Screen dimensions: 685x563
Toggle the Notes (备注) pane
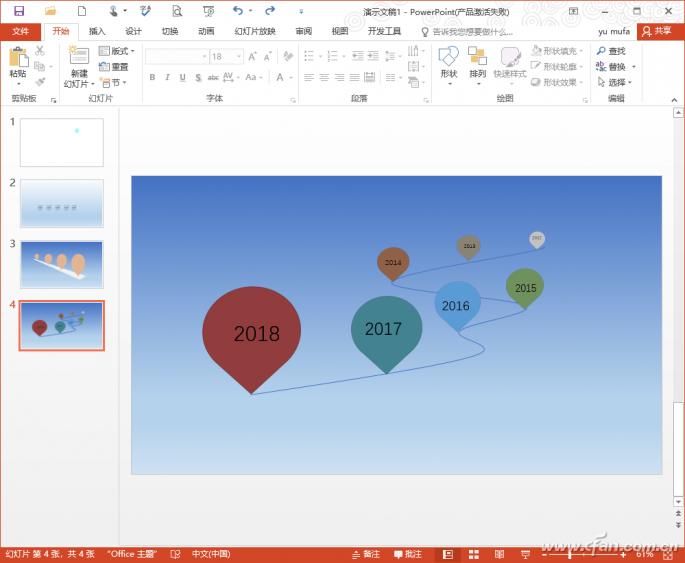pos(365,554)
